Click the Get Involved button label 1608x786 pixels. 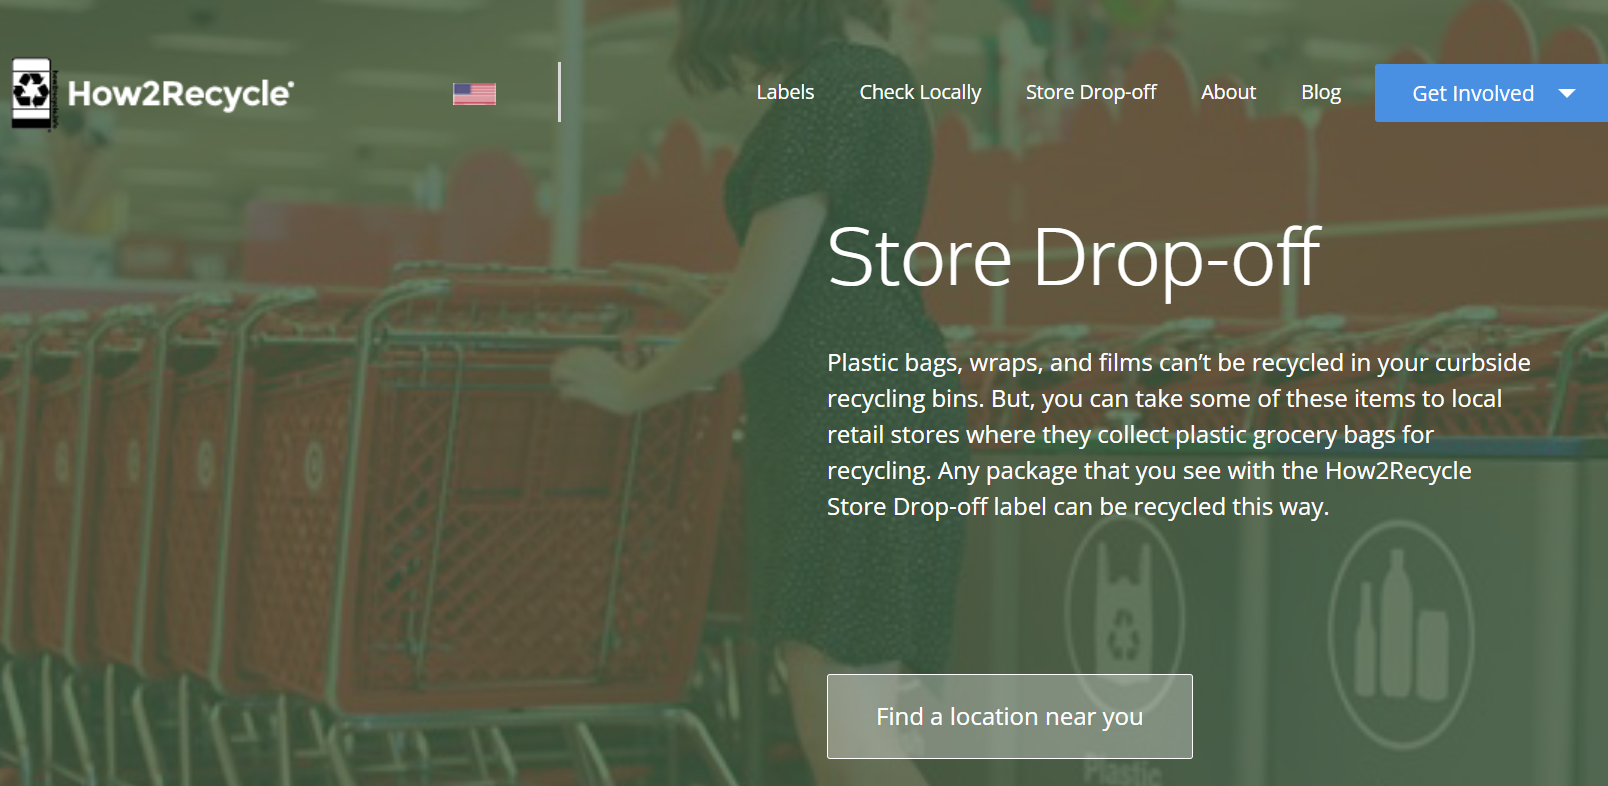(1473, 93)
